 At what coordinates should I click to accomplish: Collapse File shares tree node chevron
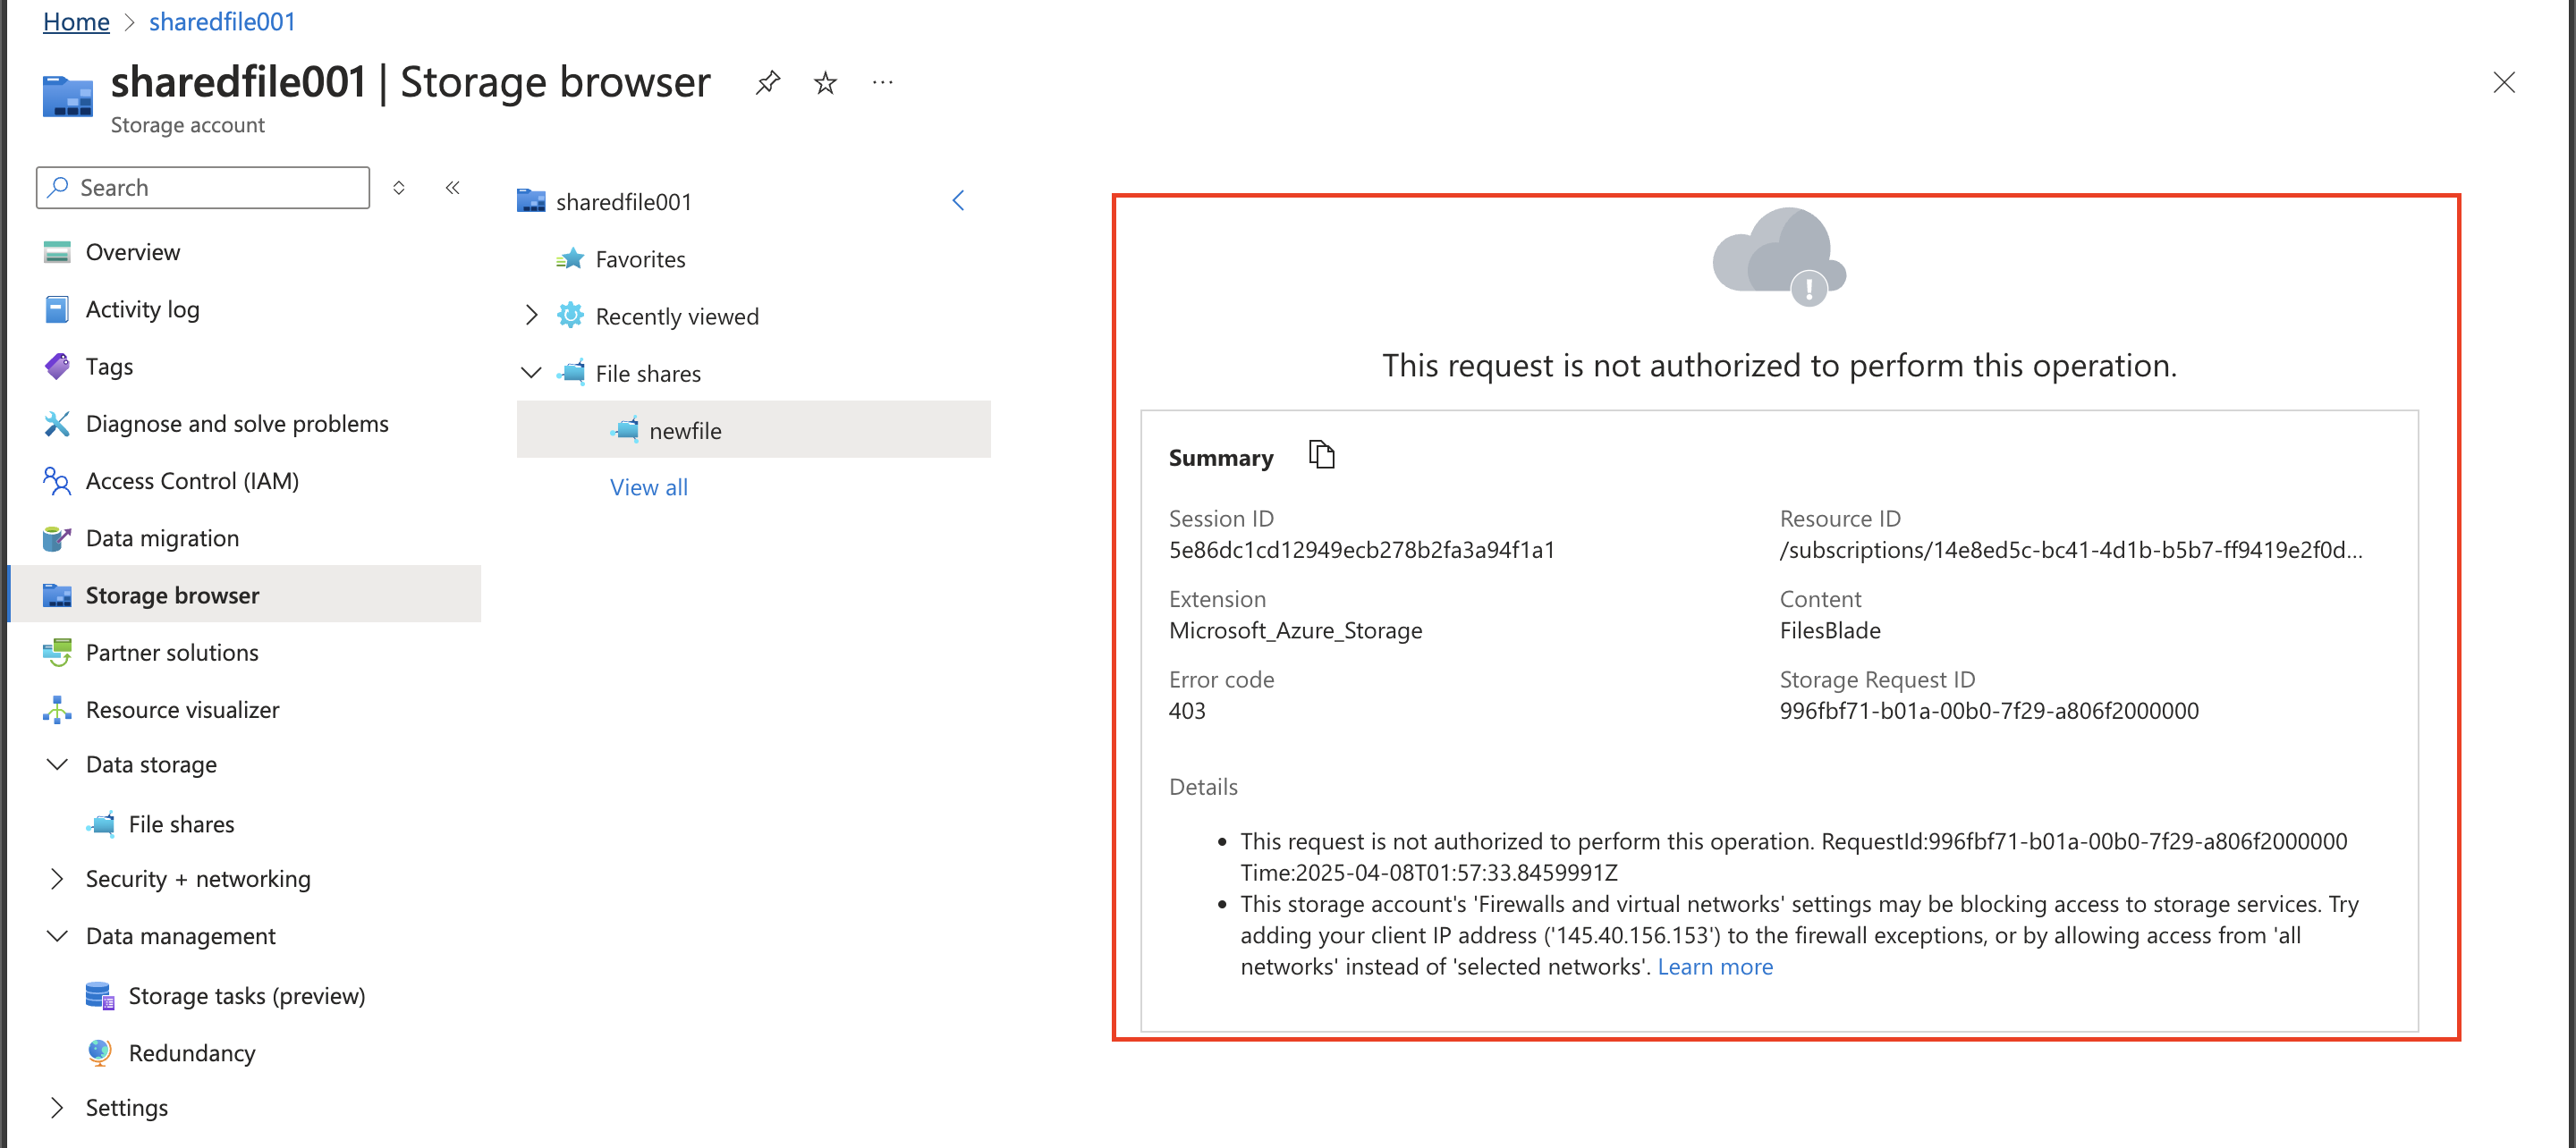click(x=531, y=373)
